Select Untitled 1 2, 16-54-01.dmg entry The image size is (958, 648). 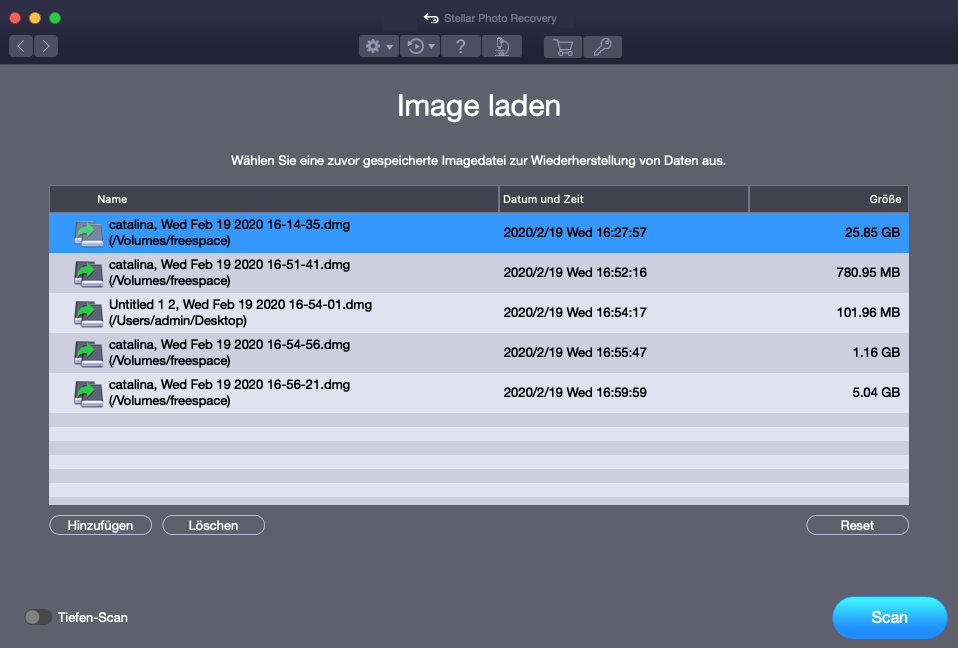pyautogui.click(x=479, y=313)
